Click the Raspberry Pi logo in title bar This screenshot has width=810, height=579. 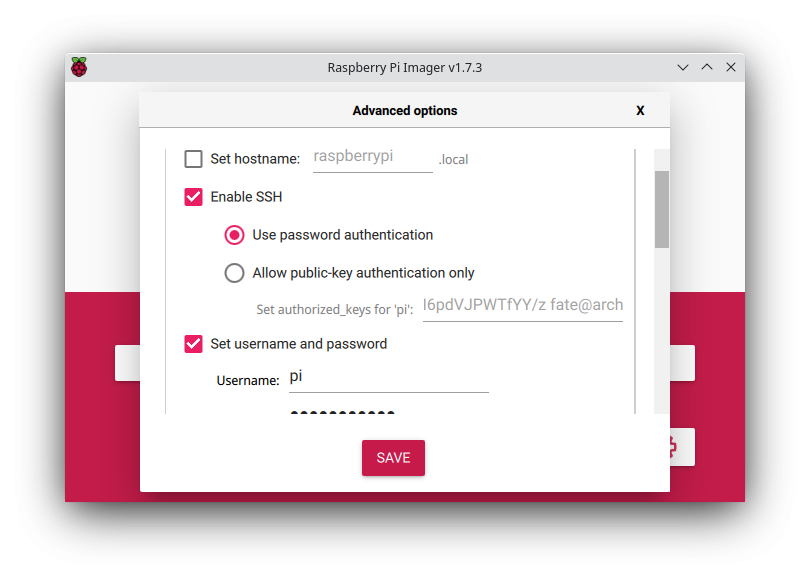79,67
